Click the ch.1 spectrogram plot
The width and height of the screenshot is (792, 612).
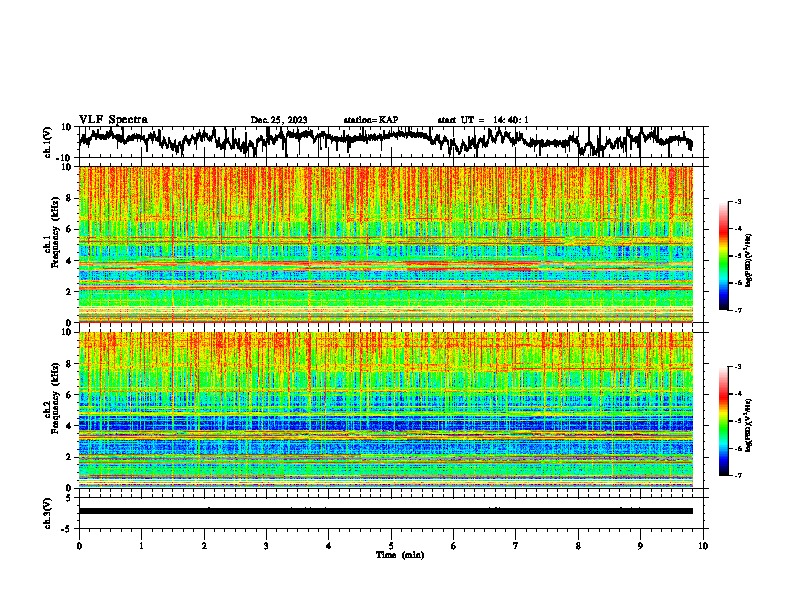tap(386, 244)
